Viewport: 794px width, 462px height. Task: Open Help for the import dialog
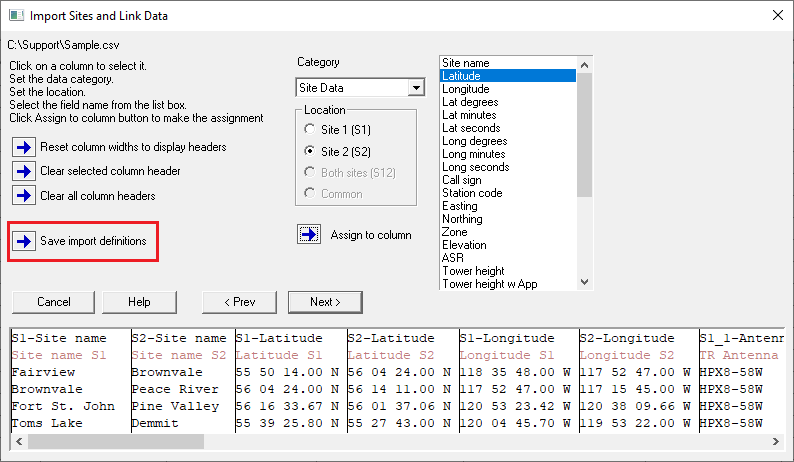139,302
